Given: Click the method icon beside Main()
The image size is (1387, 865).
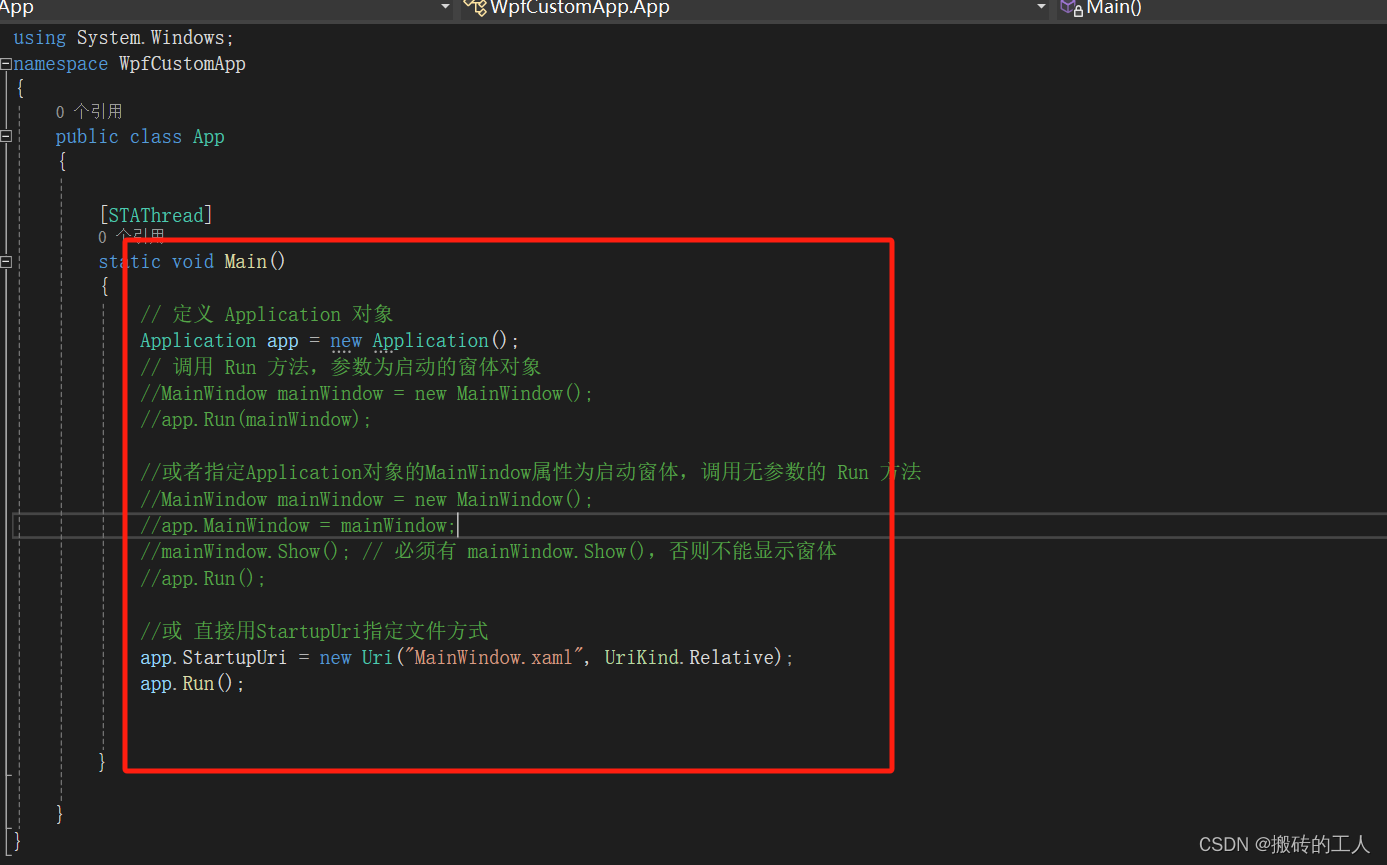Looking at the screenshot, I should [1071, 8].
